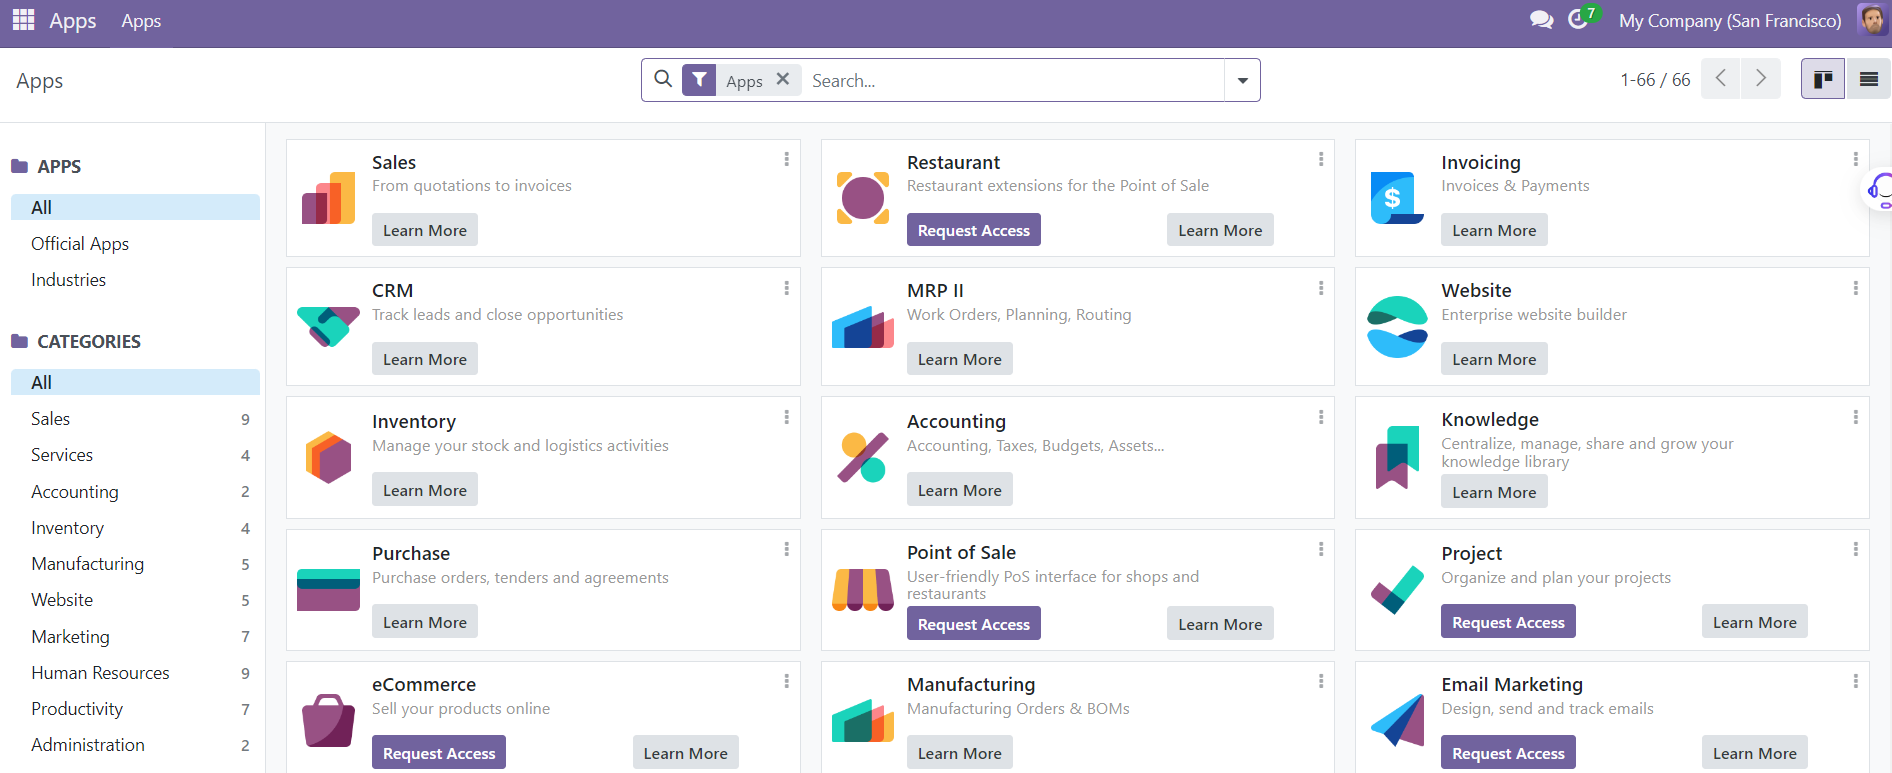Click the CRM app icon
The height and width of the screenshot is (773, 1892).
[x=328, y=326]
